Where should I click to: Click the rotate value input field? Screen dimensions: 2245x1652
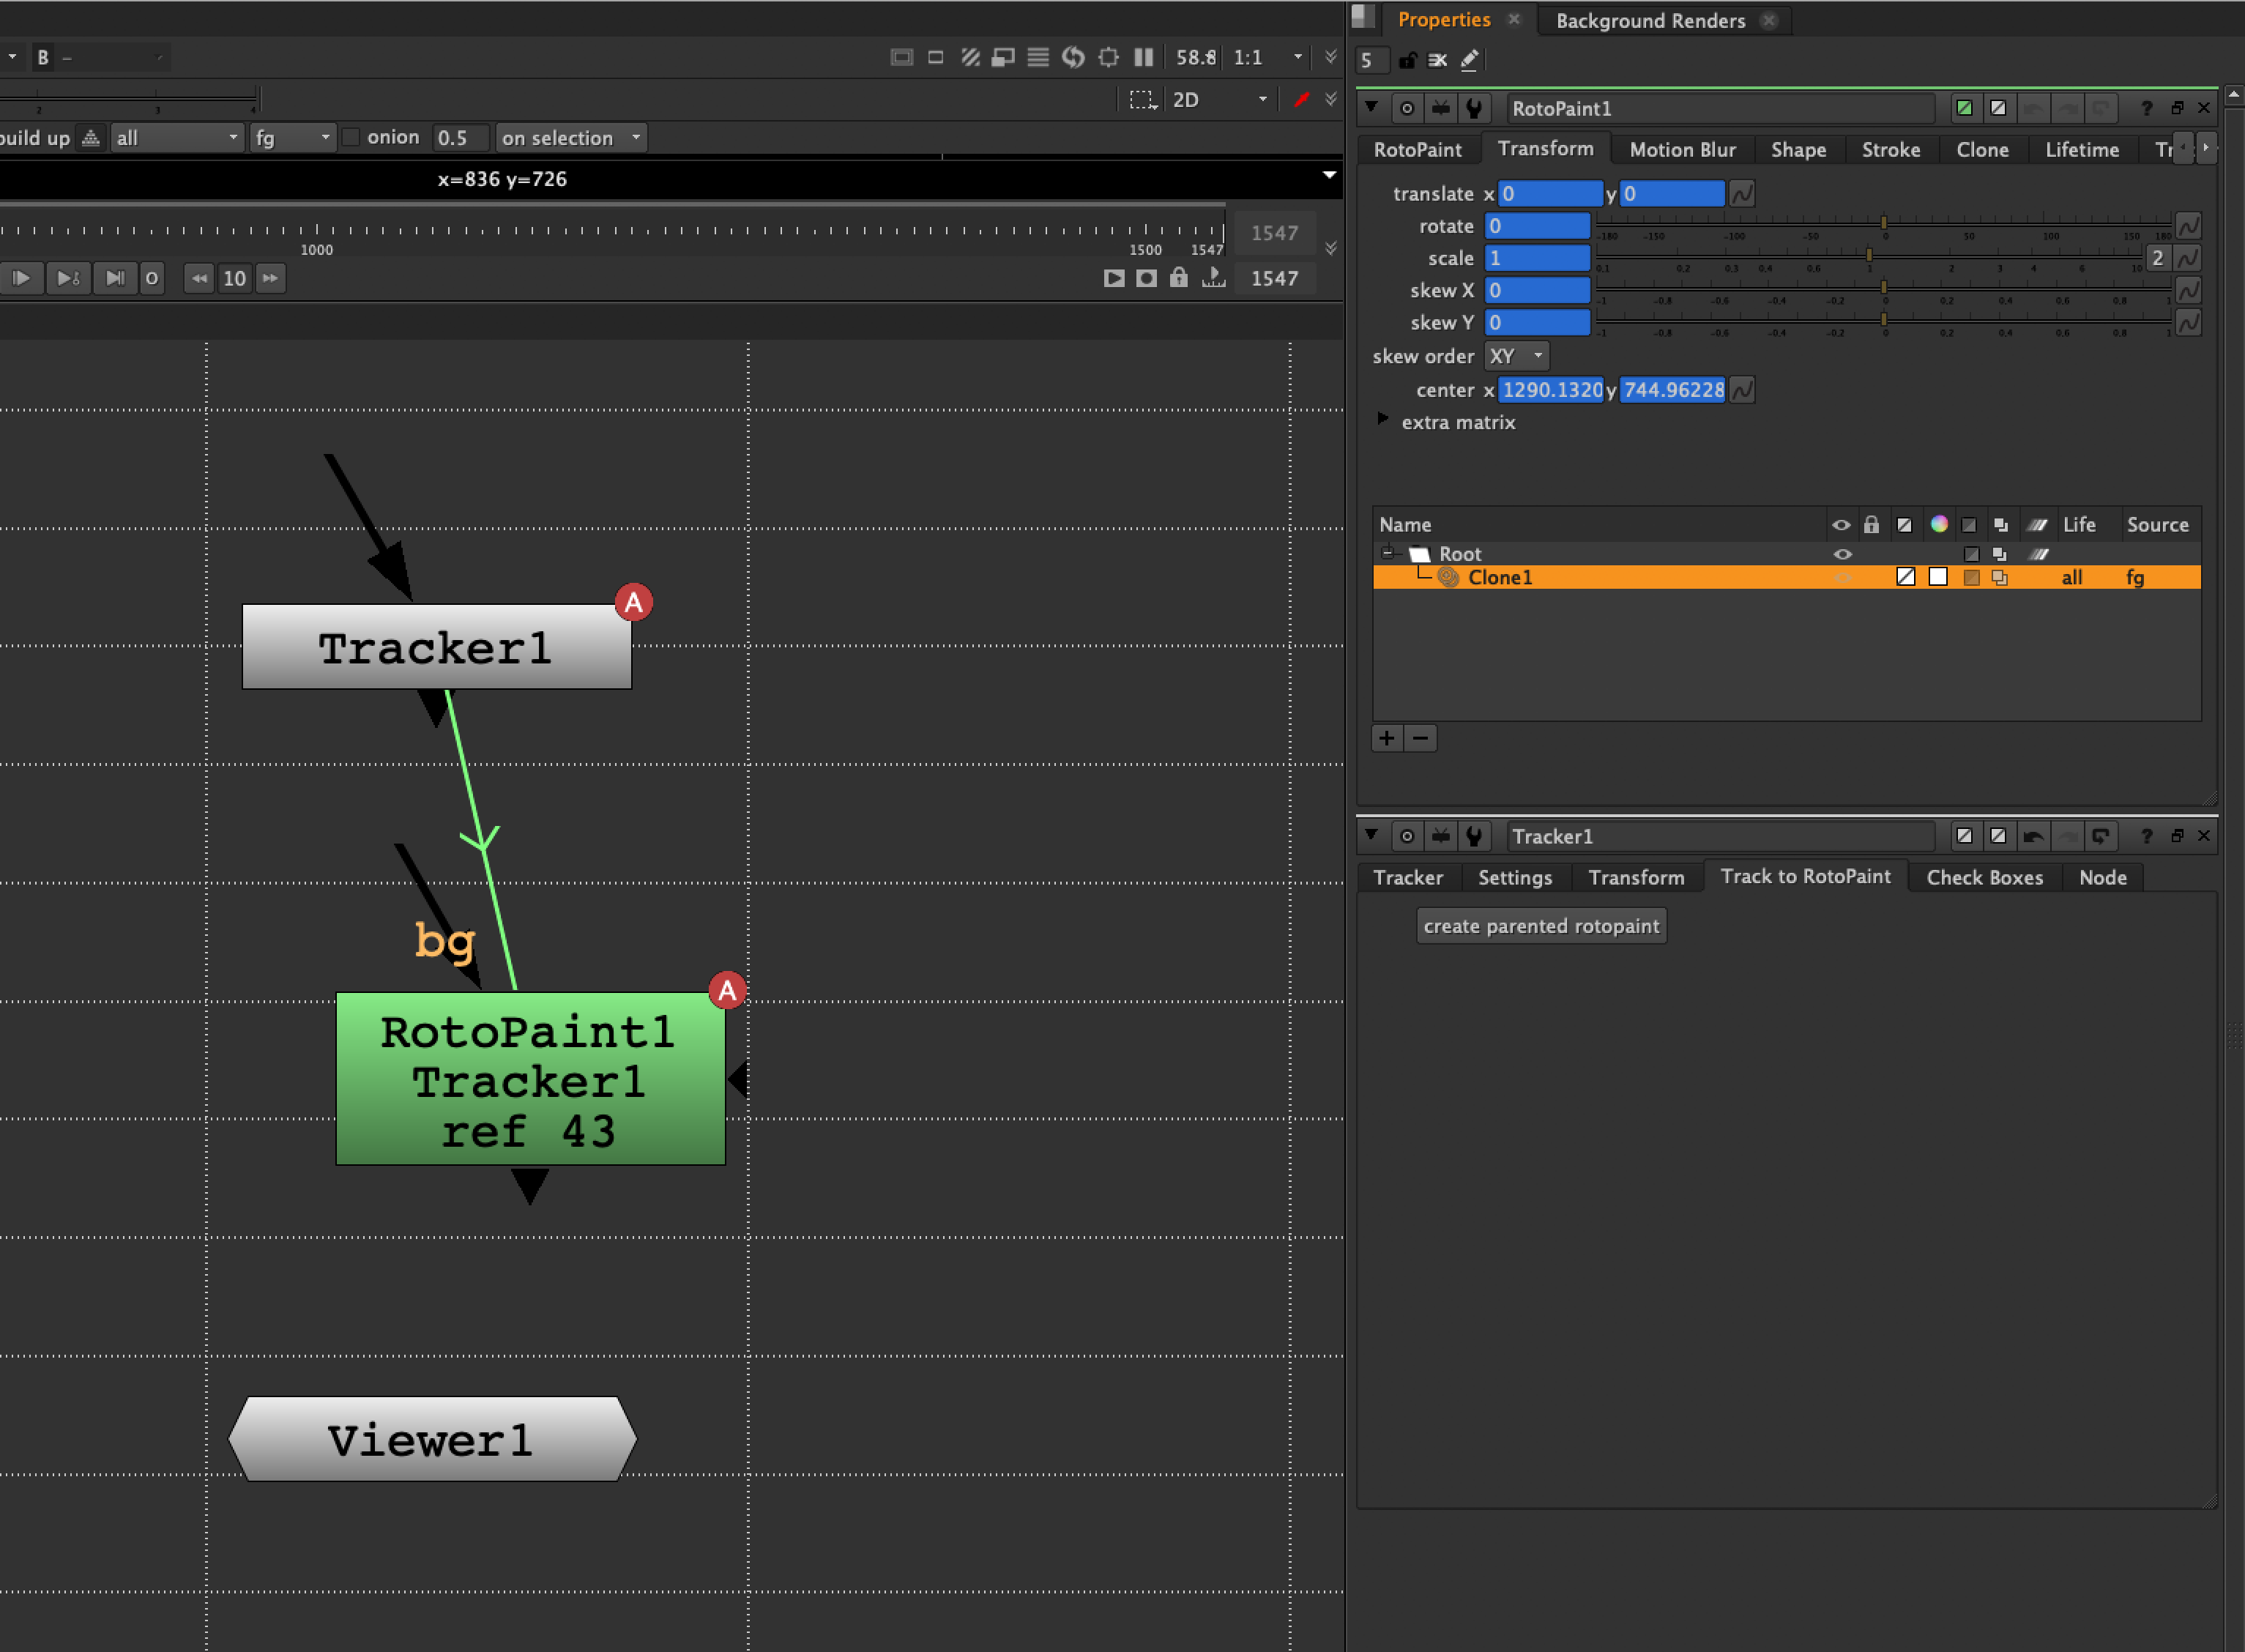pos(1537,226)
